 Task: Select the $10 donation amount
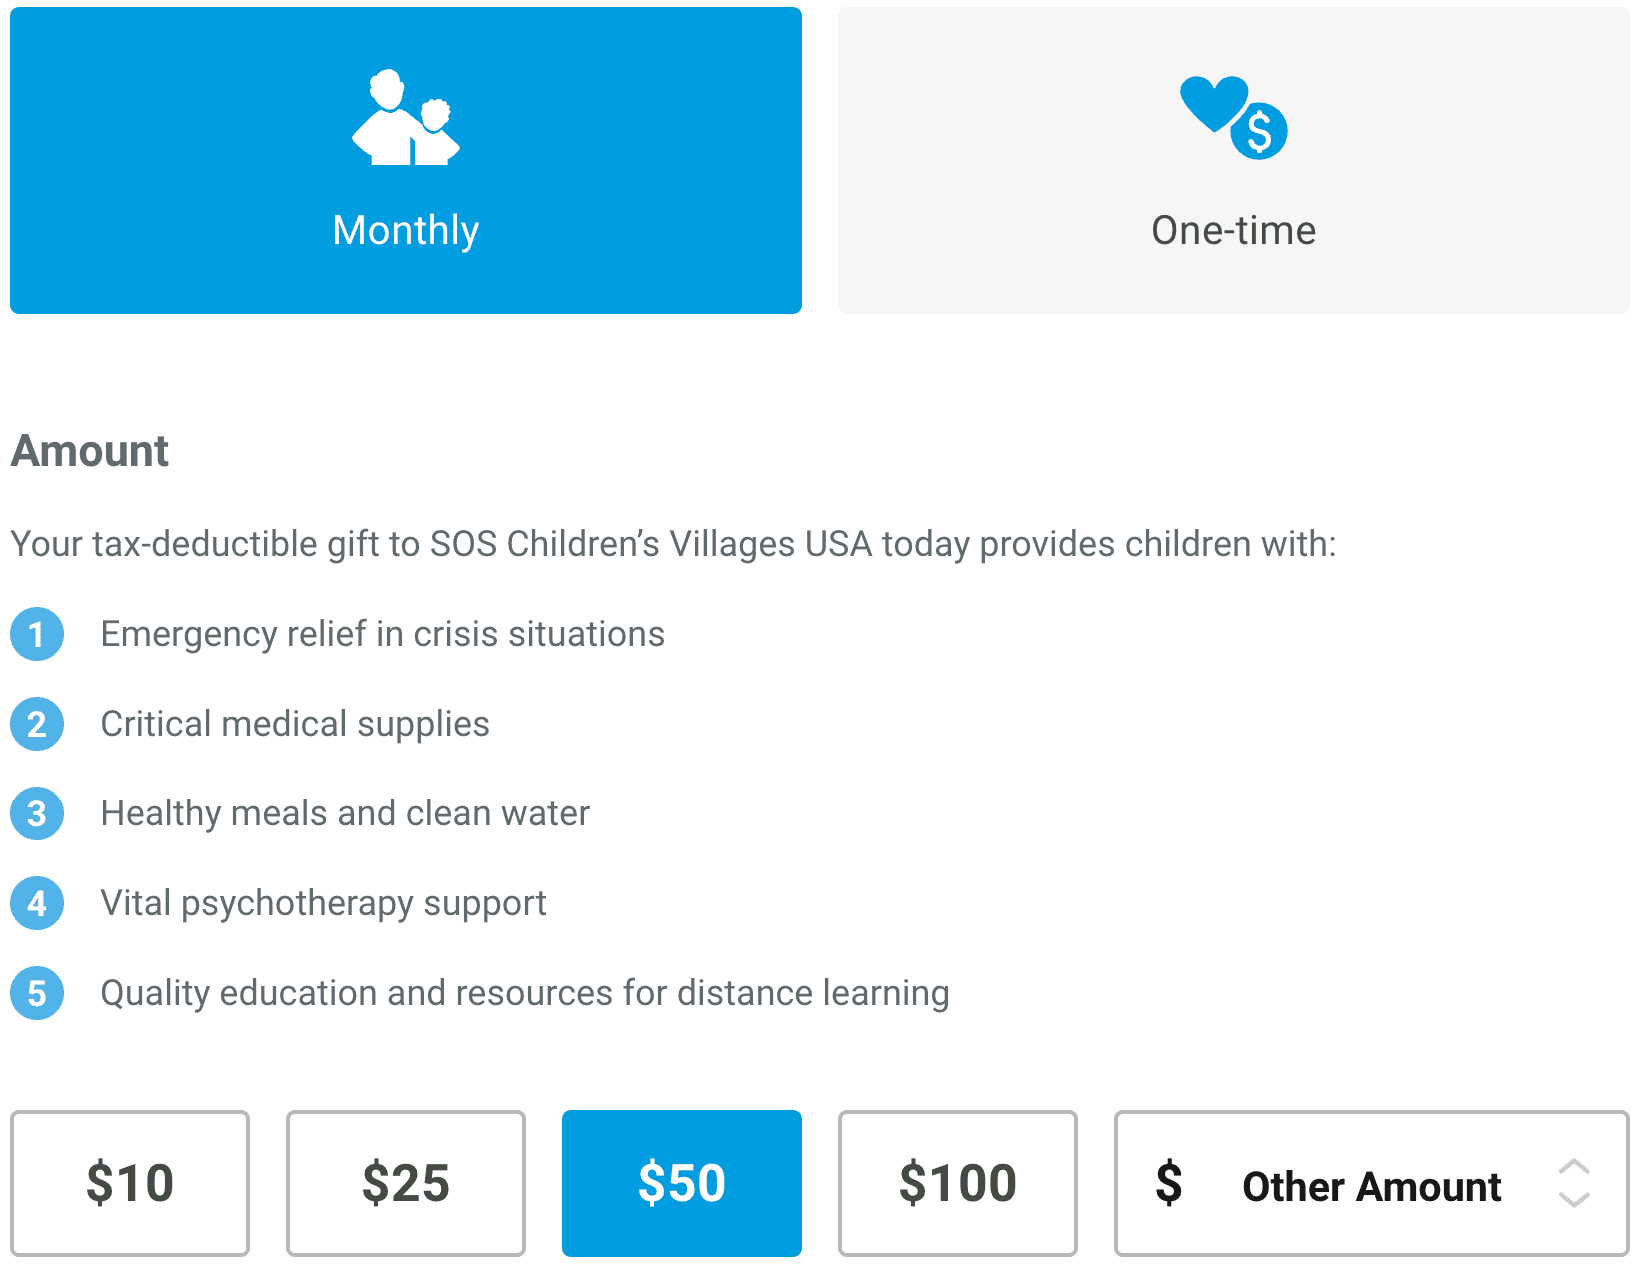click(130, 1183)
